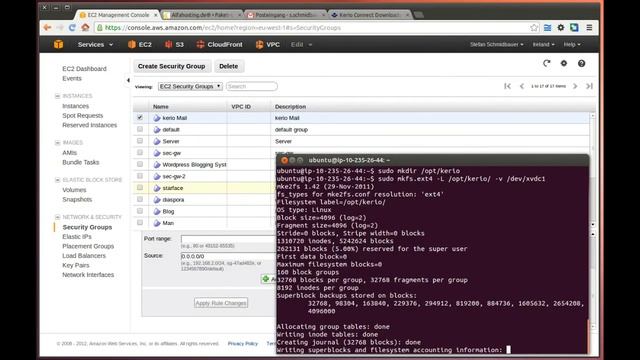Click the security group Search field
This screenshot has width=640, height=360.
pyautogui.click(x=252, y=86)
